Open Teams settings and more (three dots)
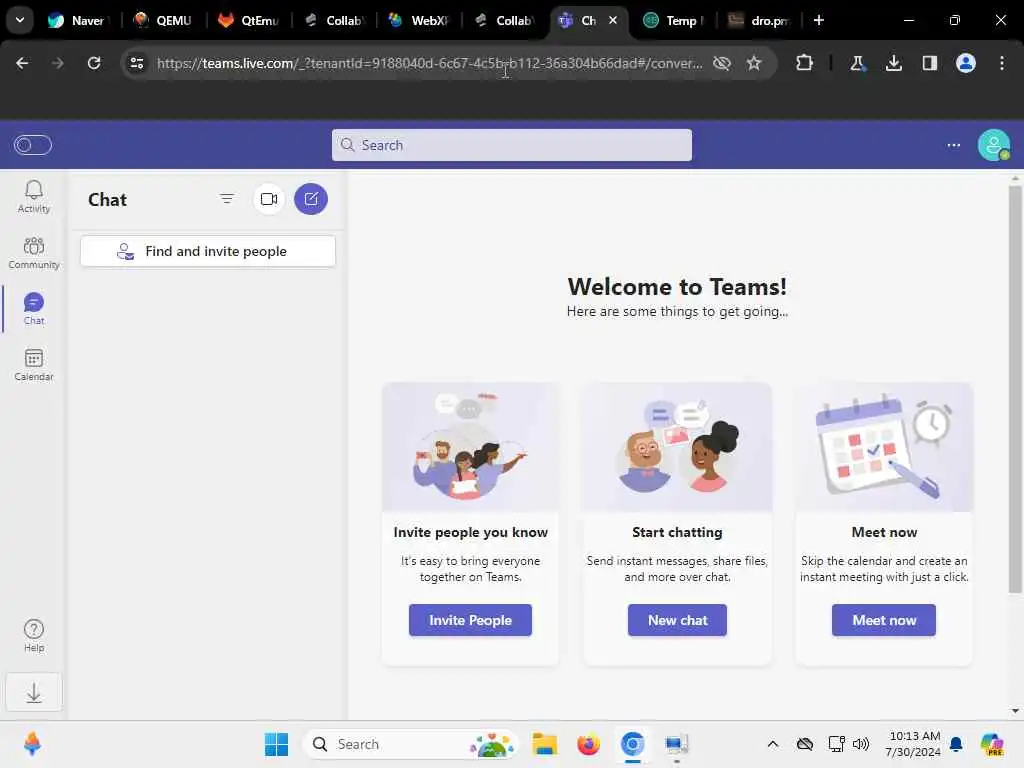1024x768 pixels. click(953, 145)
